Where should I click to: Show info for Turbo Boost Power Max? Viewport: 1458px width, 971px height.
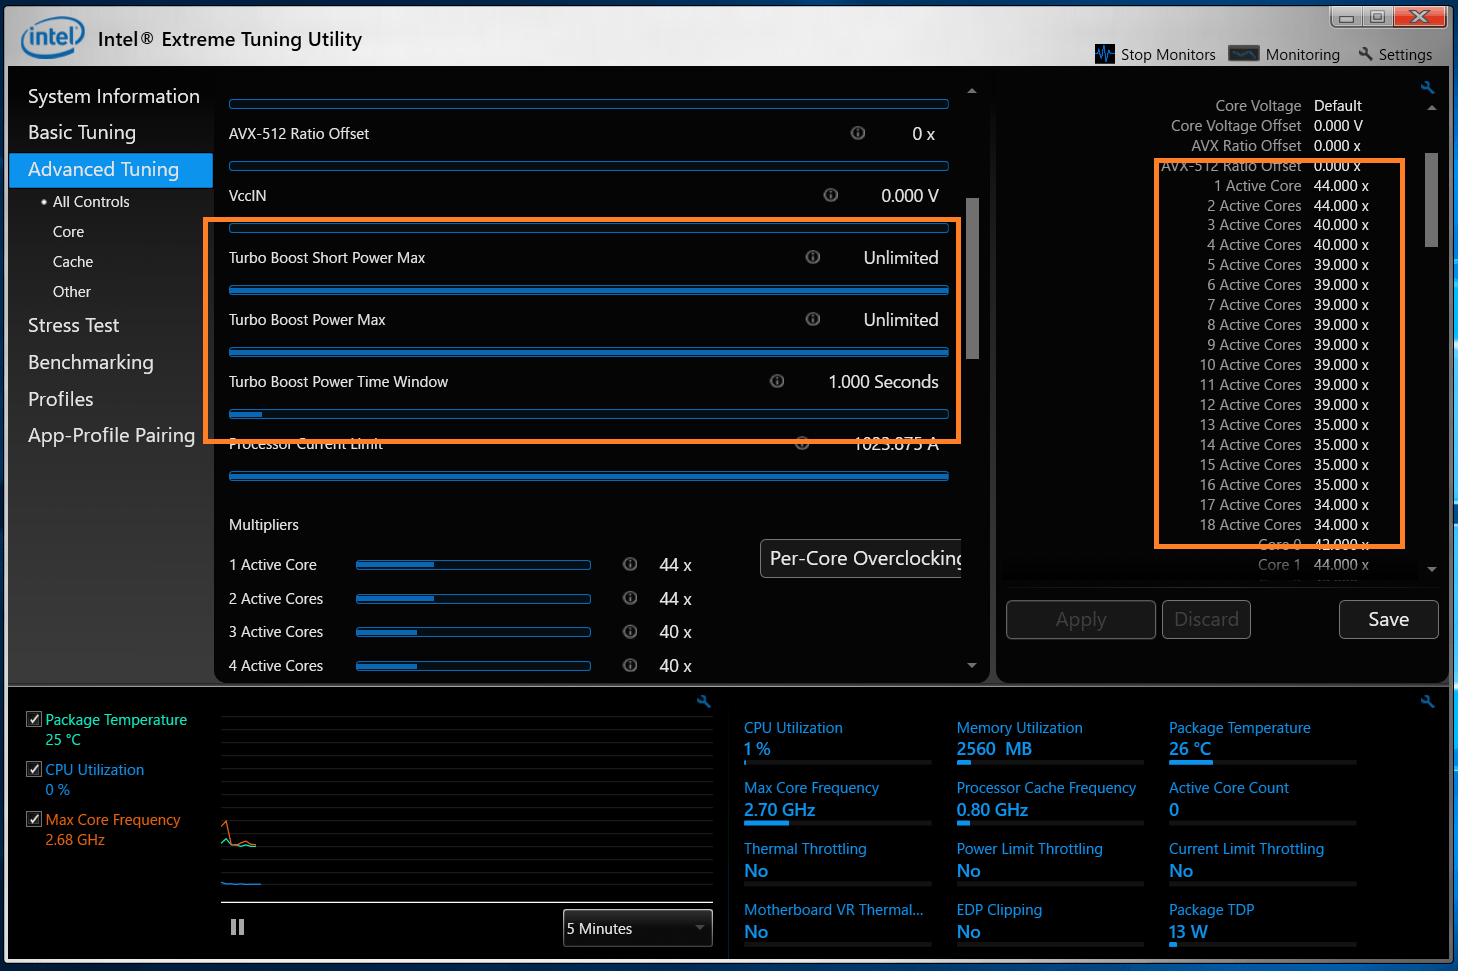[x=812, y=319]
